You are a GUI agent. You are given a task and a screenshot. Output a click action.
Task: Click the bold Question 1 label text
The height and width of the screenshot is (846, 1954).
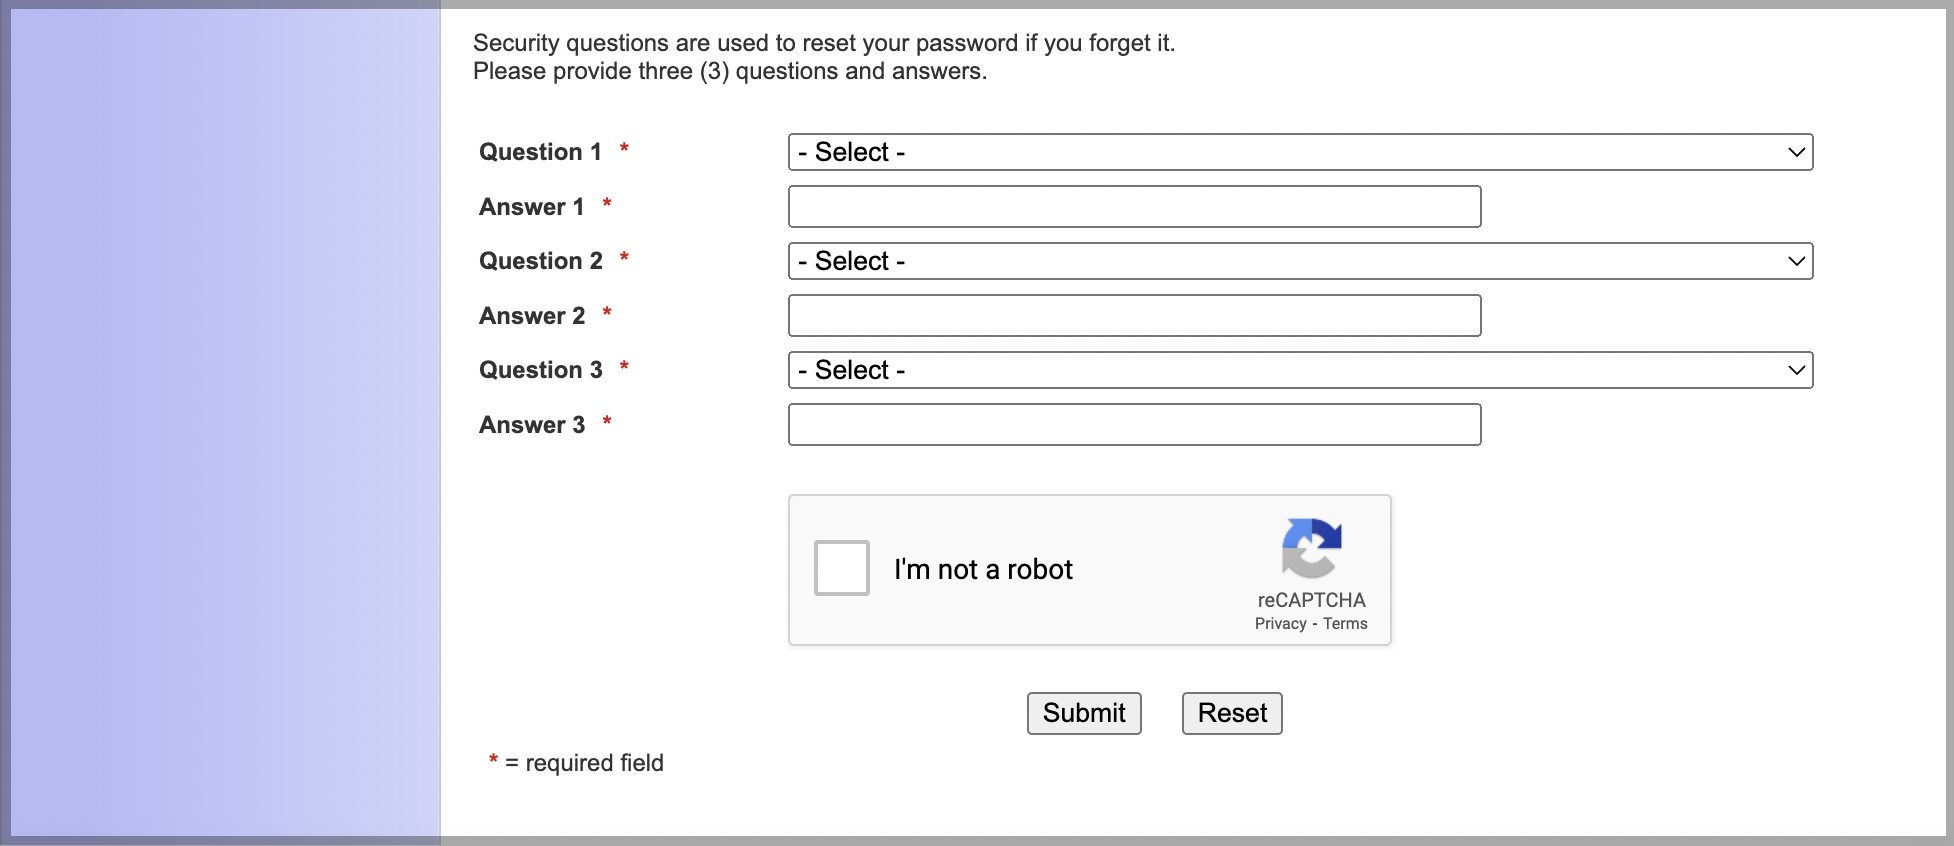tap(540, 152)
